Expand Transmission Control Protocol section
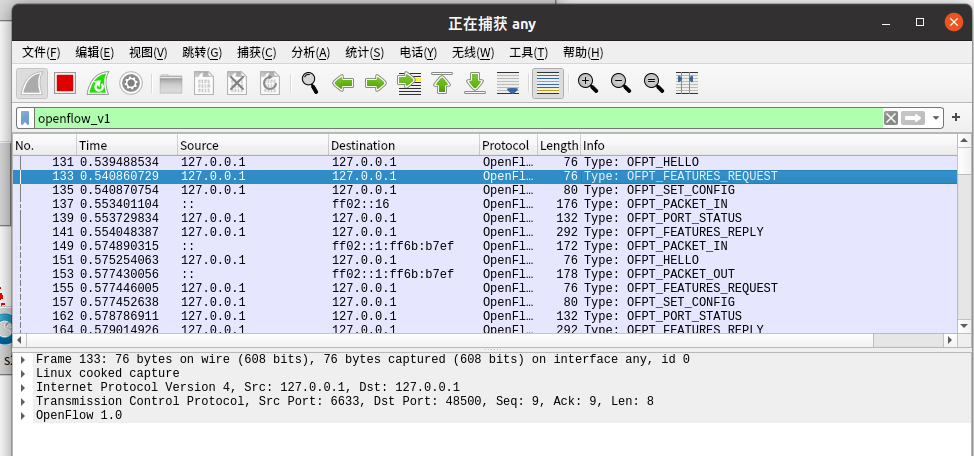The width and height of the screenshot is (974, 456). point(23,402)
